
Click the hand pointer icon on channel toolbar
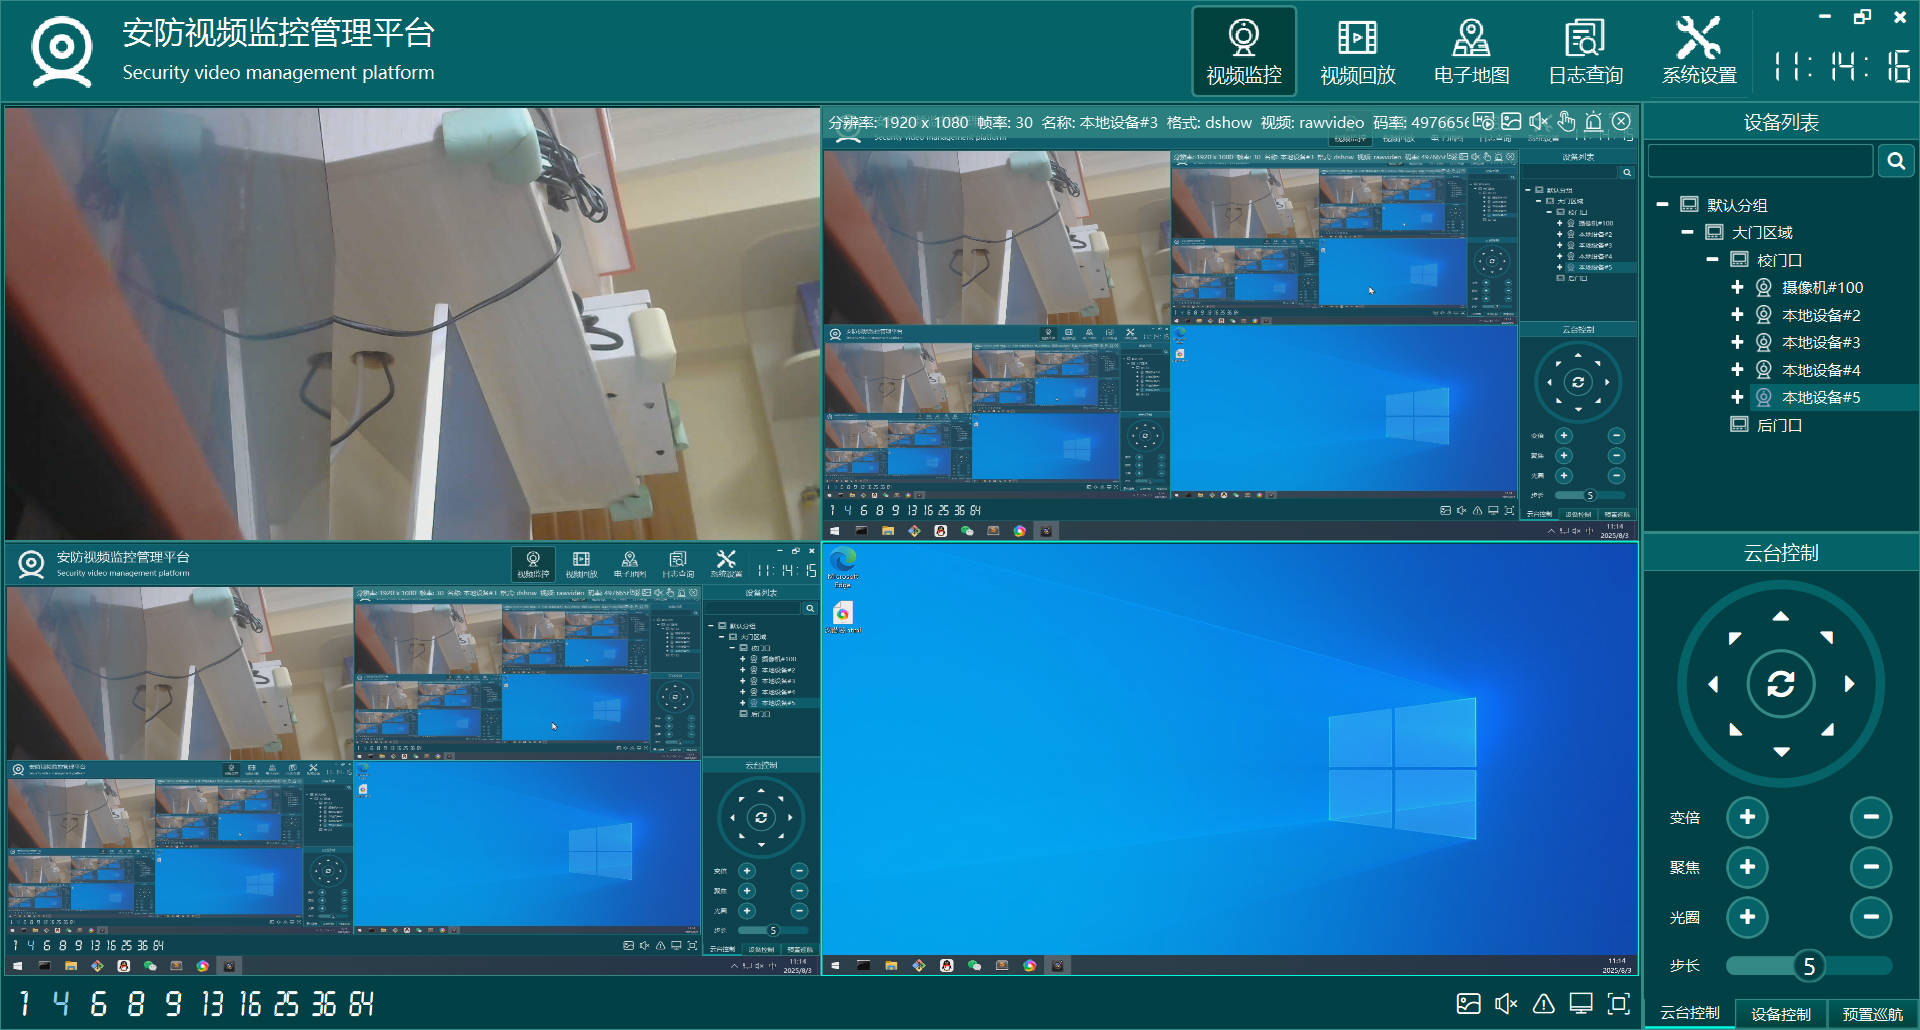click(1566, 122)
